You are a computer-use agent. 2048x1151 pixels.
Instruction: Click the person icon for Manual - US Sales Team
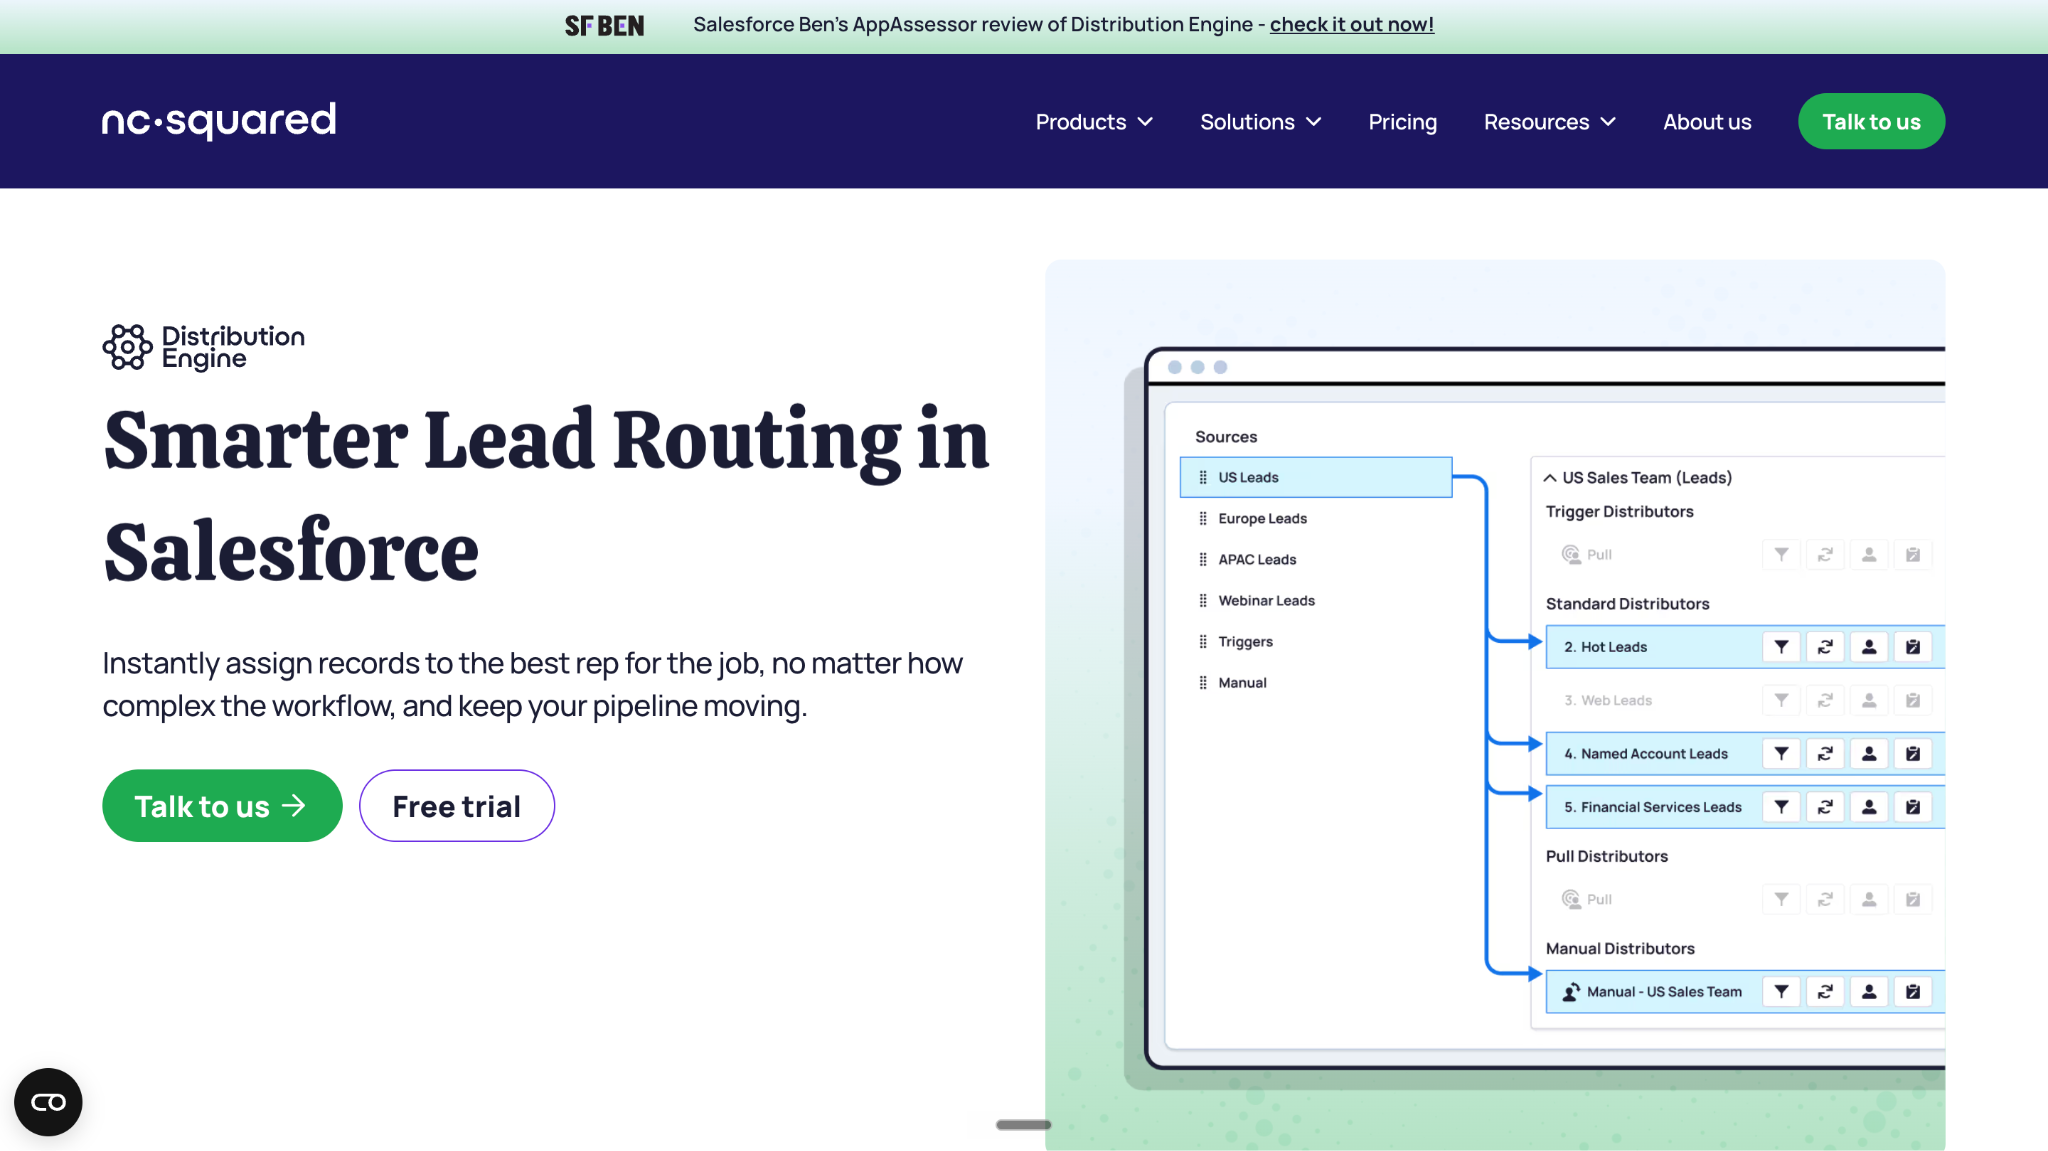point(1869,992)
